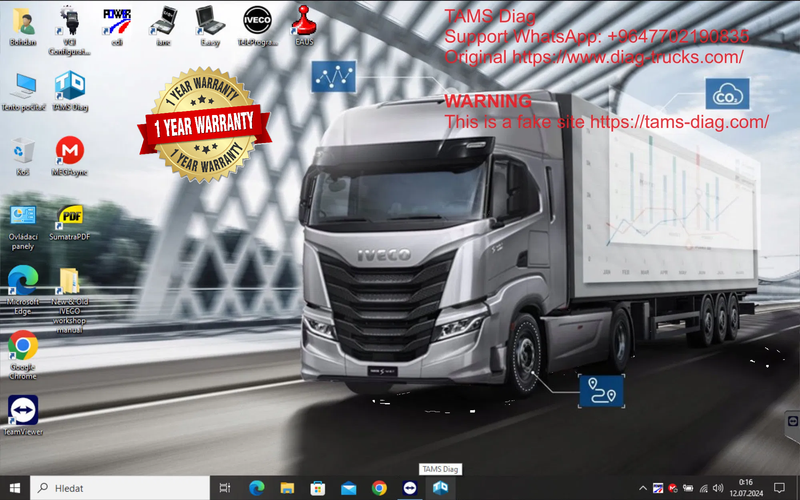Open New & Old IVECO workshop manual folder
This screenshot has height=500, width=800.
point(69,284)
